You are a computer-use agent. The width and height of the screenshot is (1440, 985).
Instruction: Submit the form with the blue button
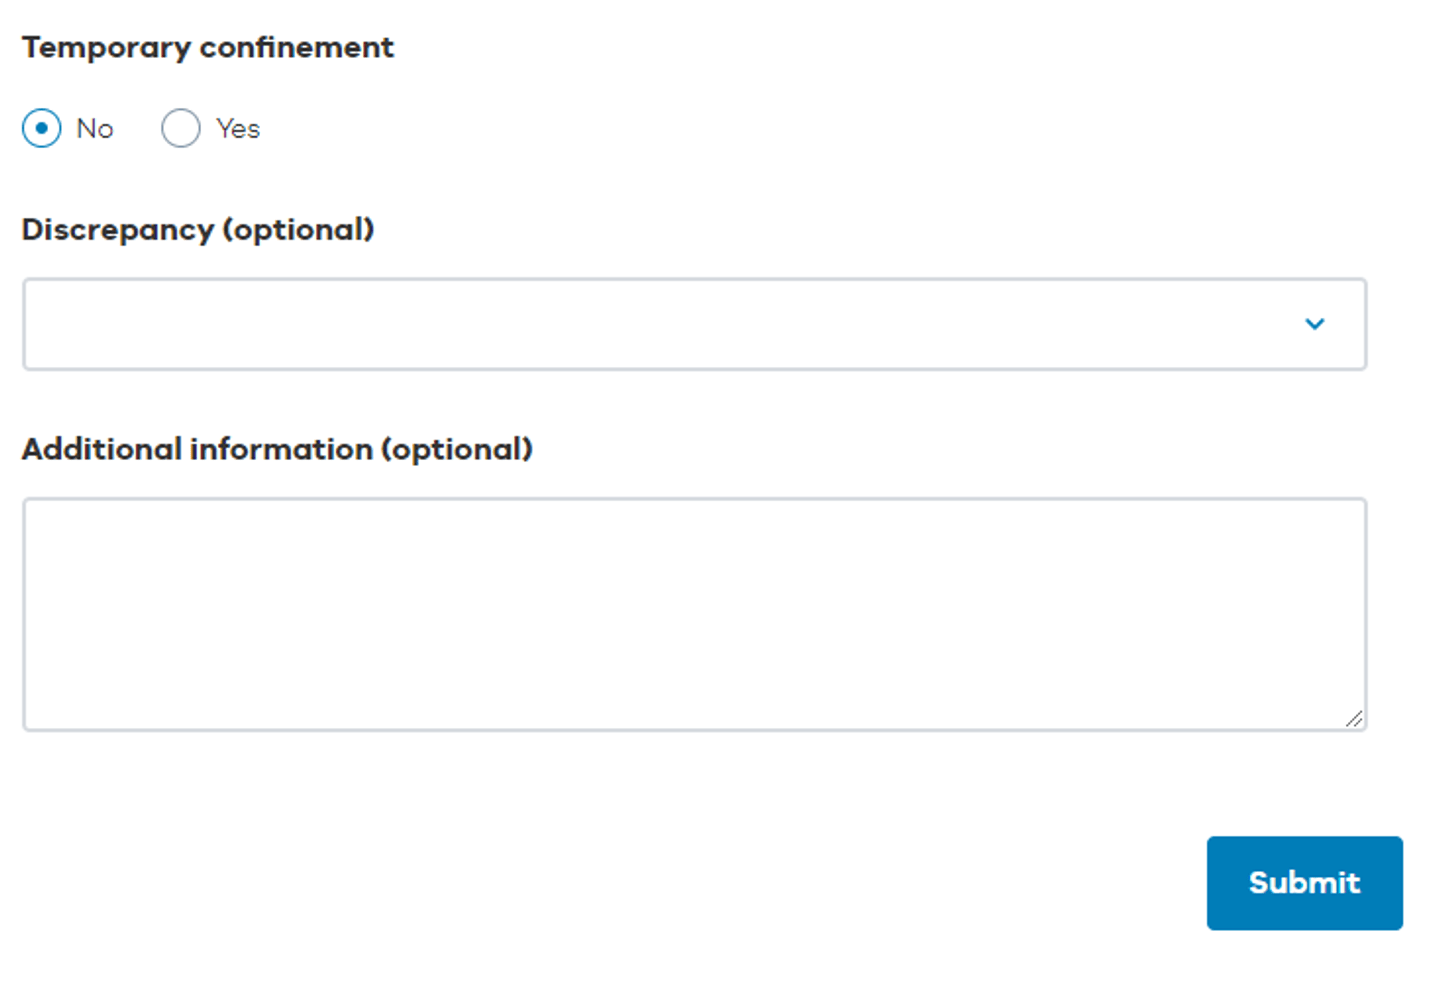pos(1304,883)
